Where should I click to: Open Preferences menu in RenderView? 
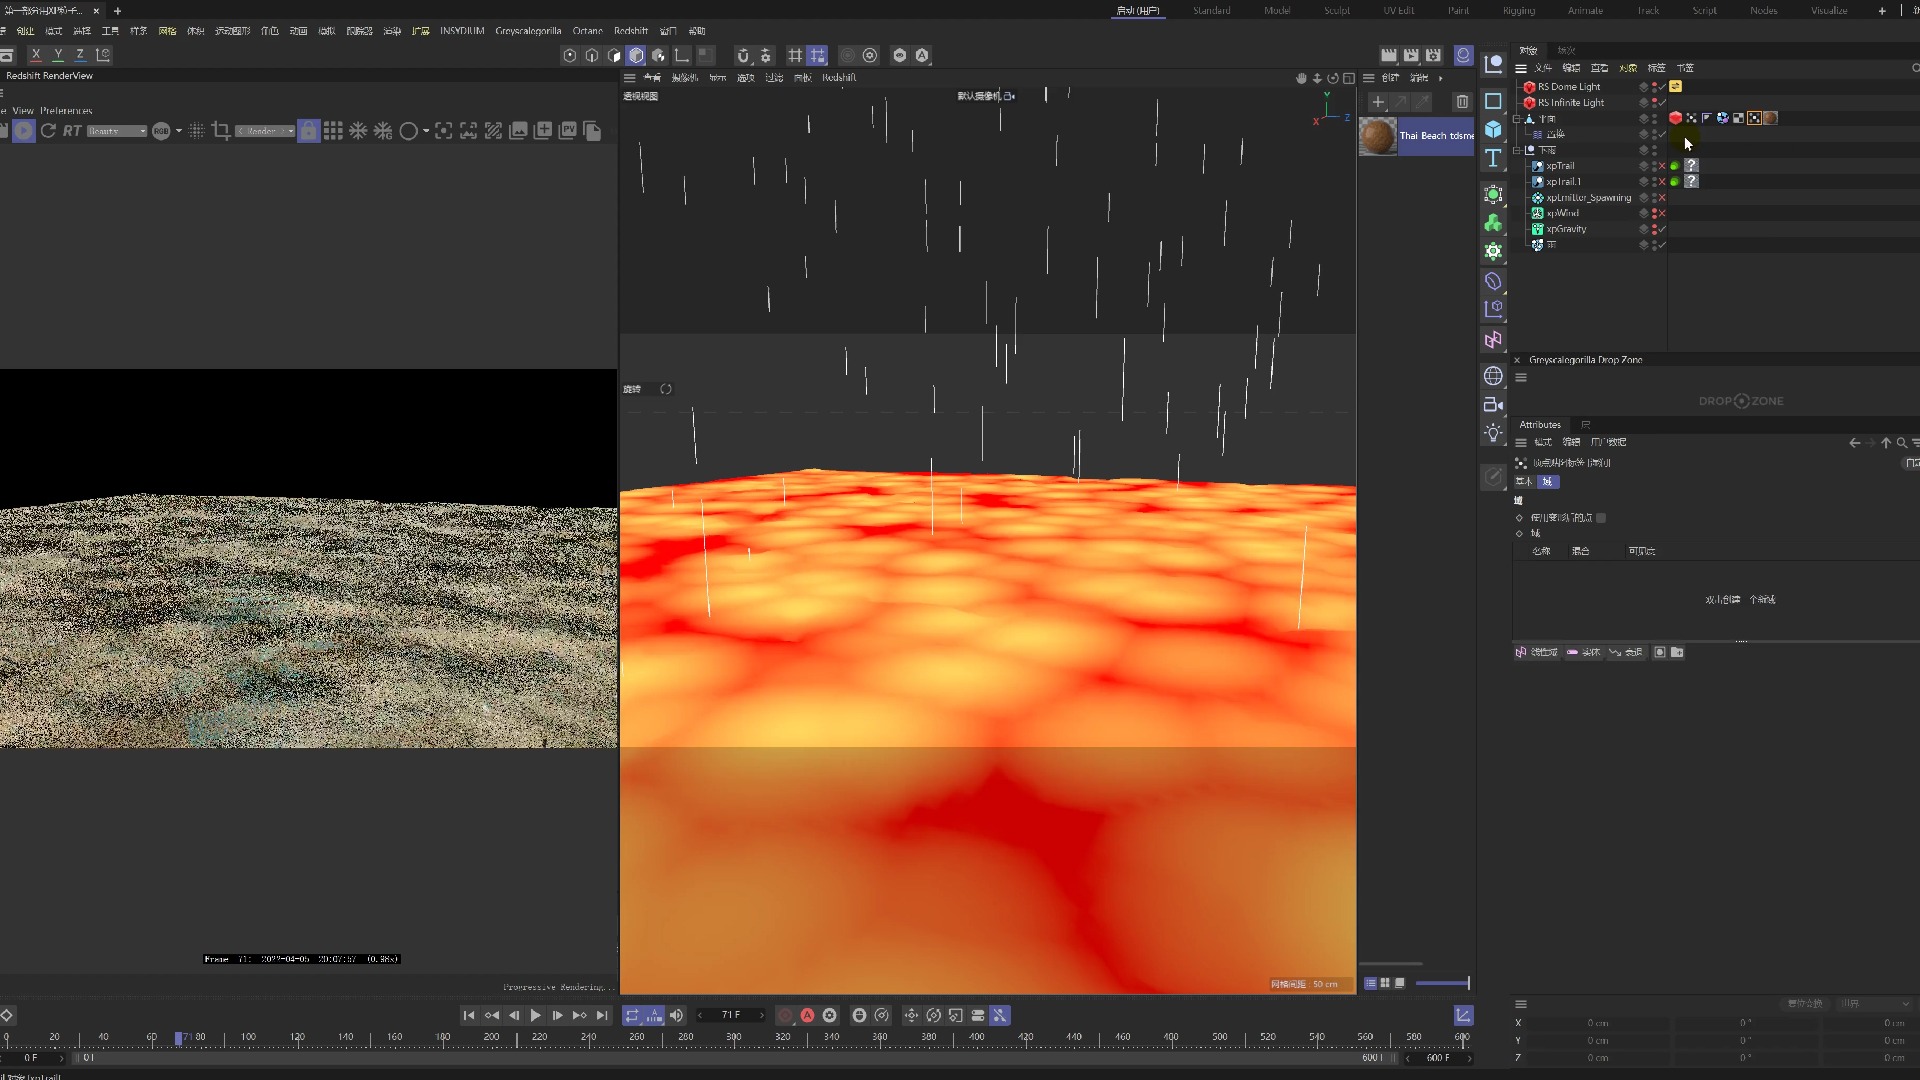(x=66, y=111)
